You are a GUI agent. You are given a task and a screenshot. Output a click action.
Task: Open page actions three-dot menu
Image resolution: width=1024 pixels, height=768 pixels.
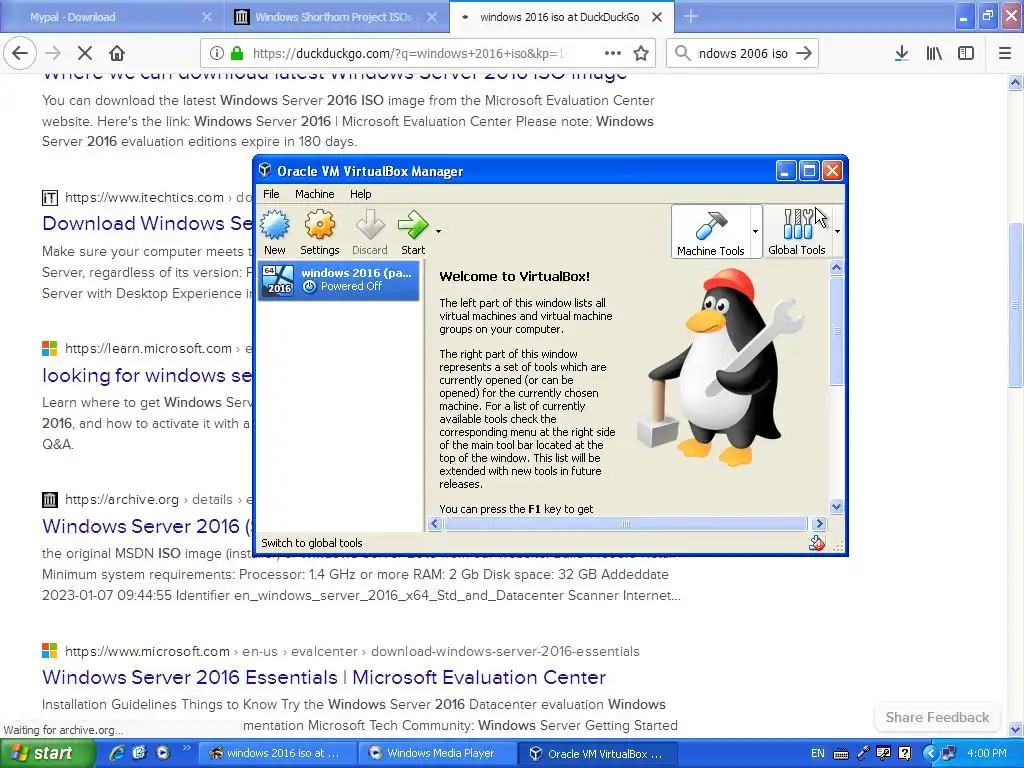coord(613,53)
